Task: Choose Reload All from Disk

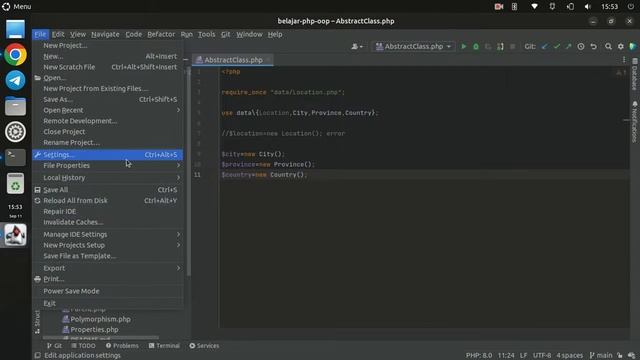Action: (108, 200)
